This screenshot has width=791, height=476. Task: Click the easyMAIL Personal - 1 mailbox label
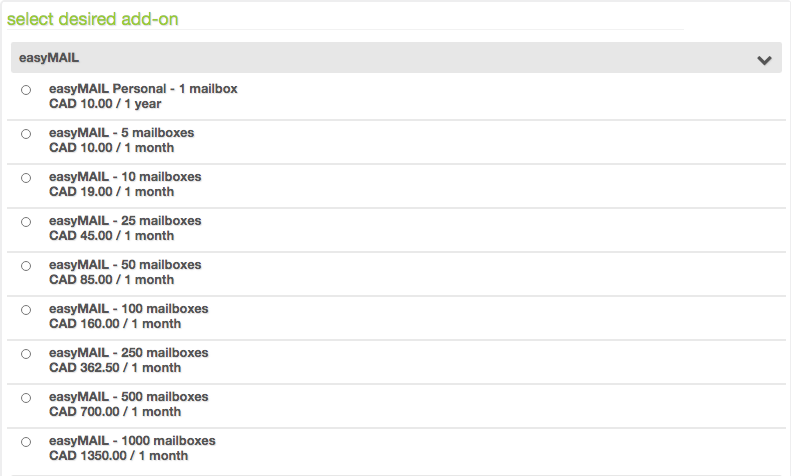(143, 89)
